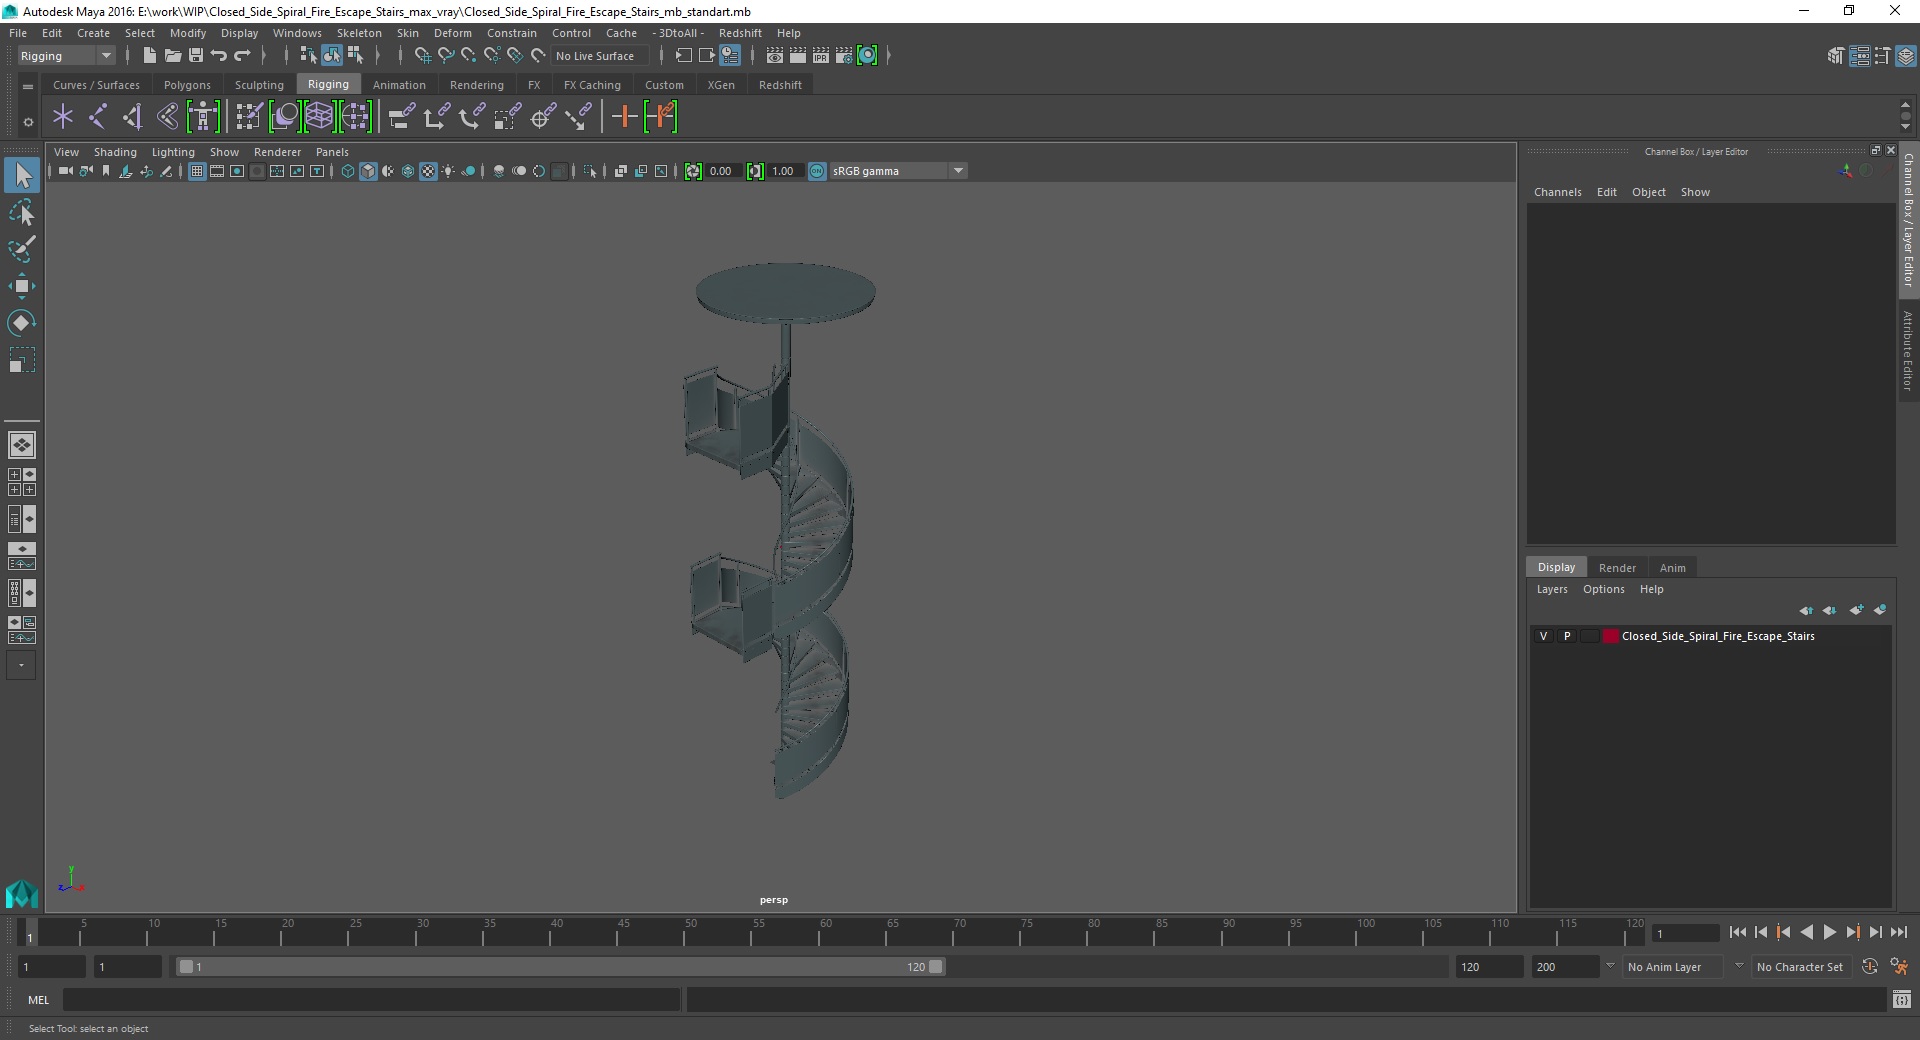Save the scene with floppy icon
The width and height of the screenshot is (1920, 1040).
tap(196, 56)
